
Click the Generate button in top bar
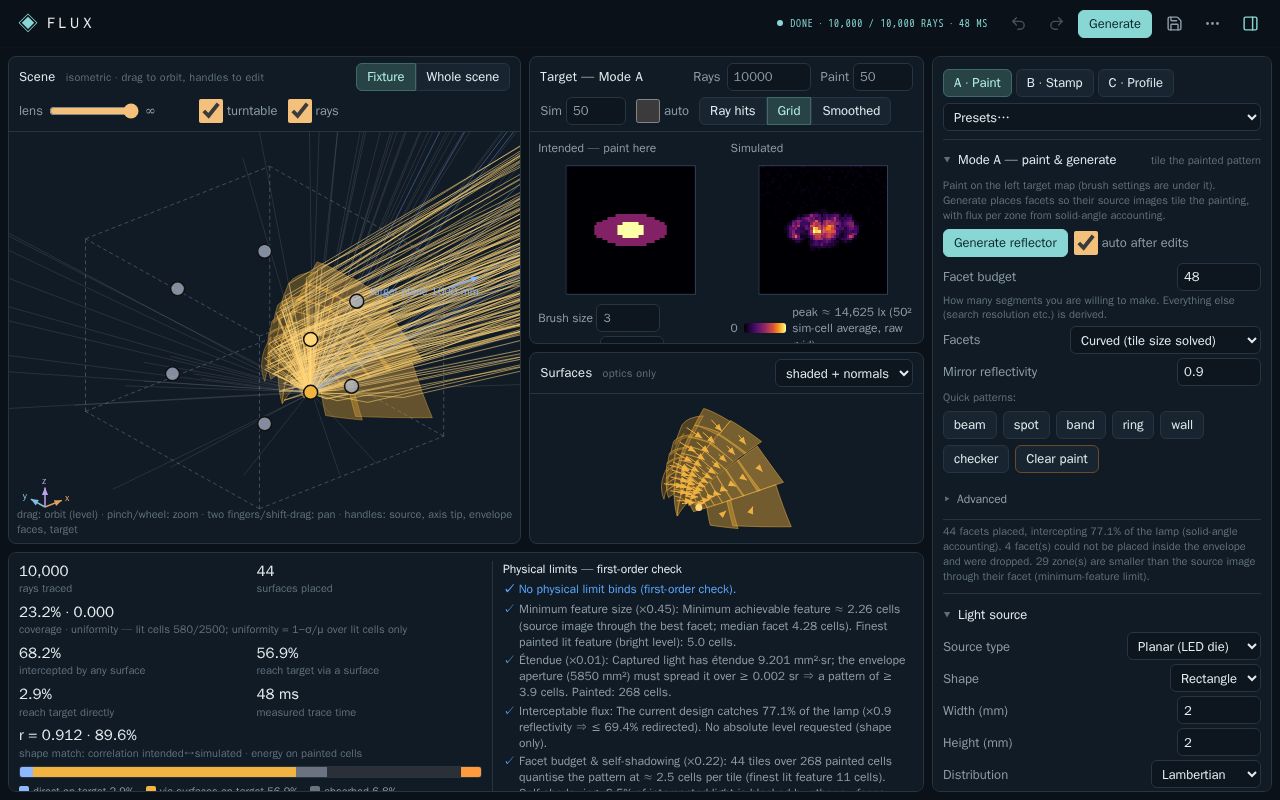coord(1115,24)
